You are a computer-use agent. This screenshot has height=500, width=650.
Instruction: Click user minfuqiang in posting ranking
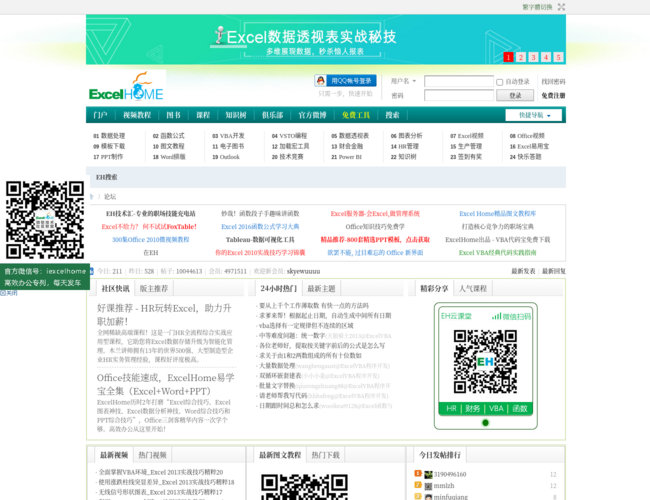tap(451, 497)
